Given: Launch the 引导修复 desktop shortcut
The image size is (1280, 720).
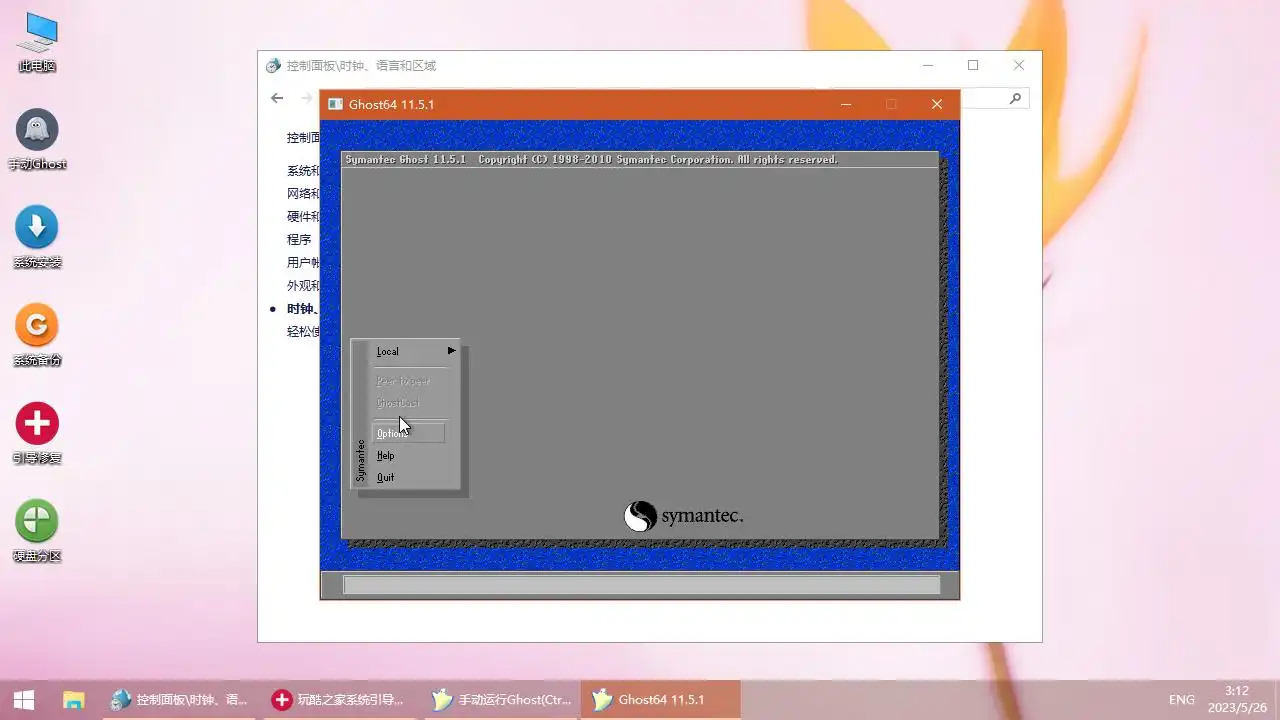Looking at the screenshot, I should tap(37, 434).
